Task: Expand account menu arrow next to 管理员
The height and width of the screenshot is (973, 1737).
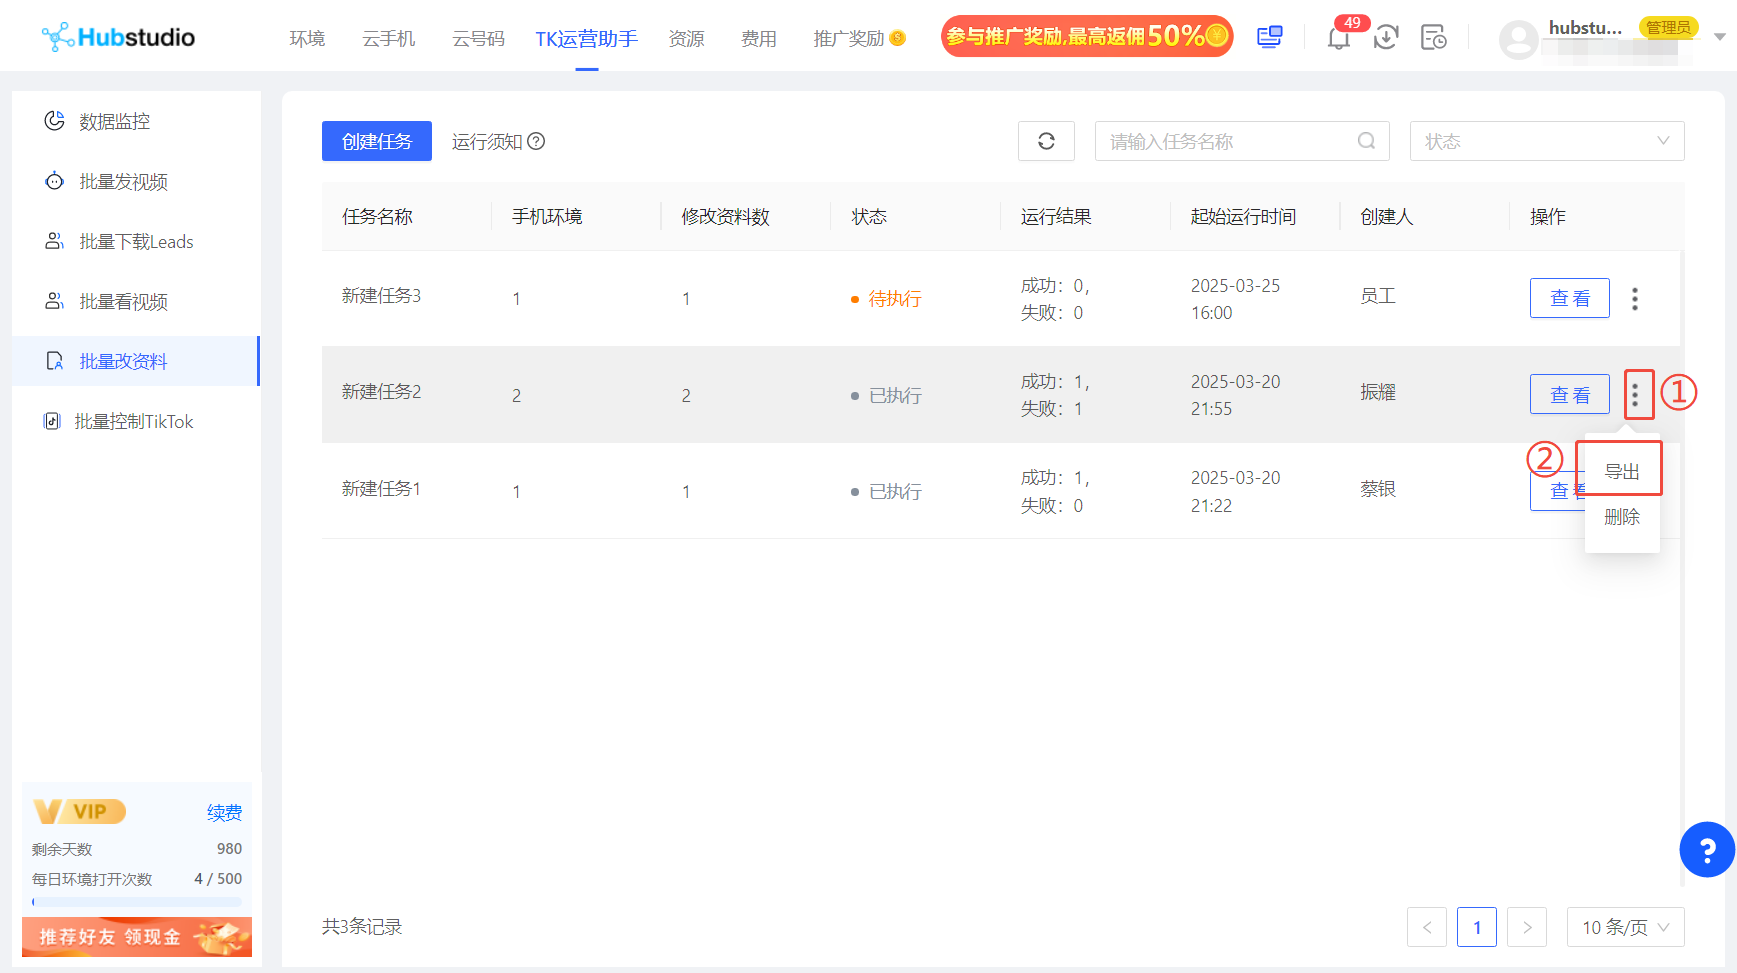Action: [x=1720, y=37]
